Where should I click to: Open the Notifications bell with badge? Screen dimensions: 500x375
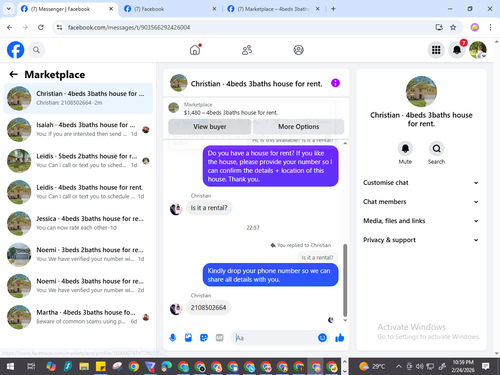pos(457,50)
